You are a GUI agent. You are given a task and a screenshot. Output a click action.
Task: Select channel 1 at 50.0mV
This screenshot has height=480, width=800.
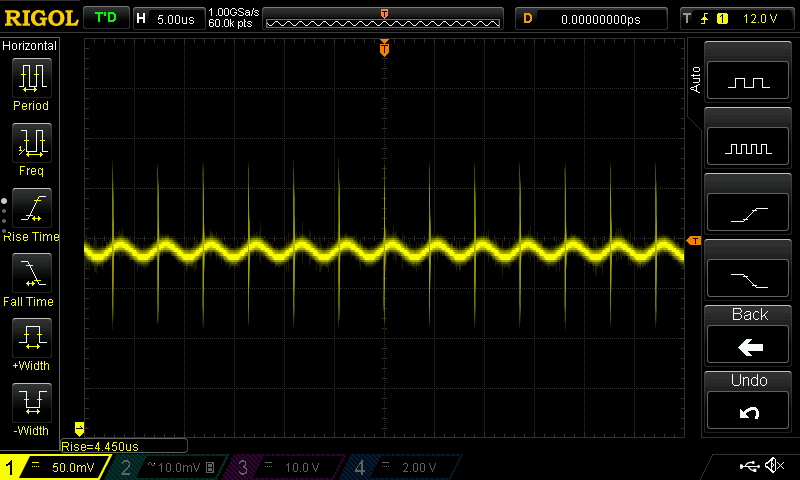[55, 467]
